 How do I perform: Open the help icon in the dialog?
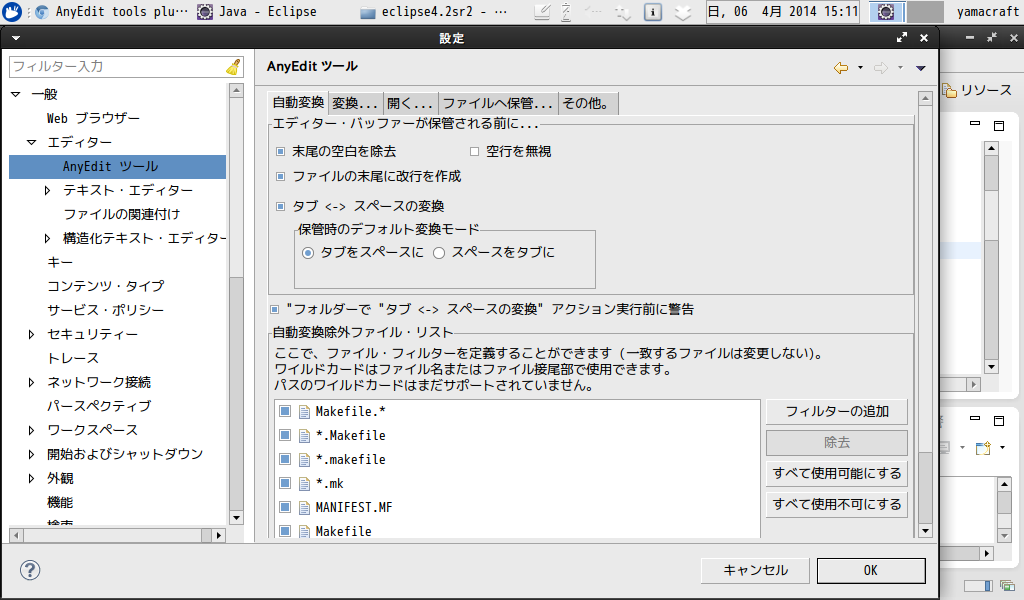coord(29,570)
